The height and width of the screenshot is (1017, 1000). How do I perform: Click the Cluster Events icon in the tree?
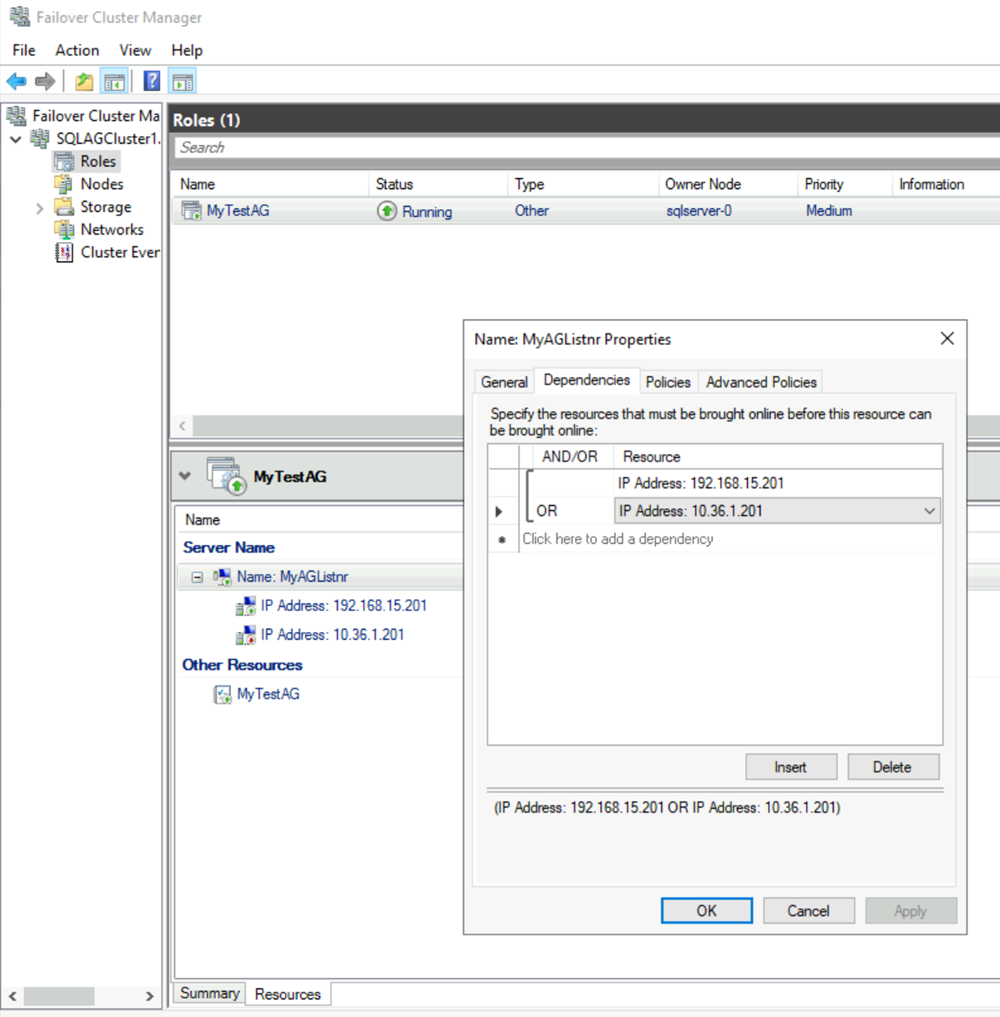64,252
